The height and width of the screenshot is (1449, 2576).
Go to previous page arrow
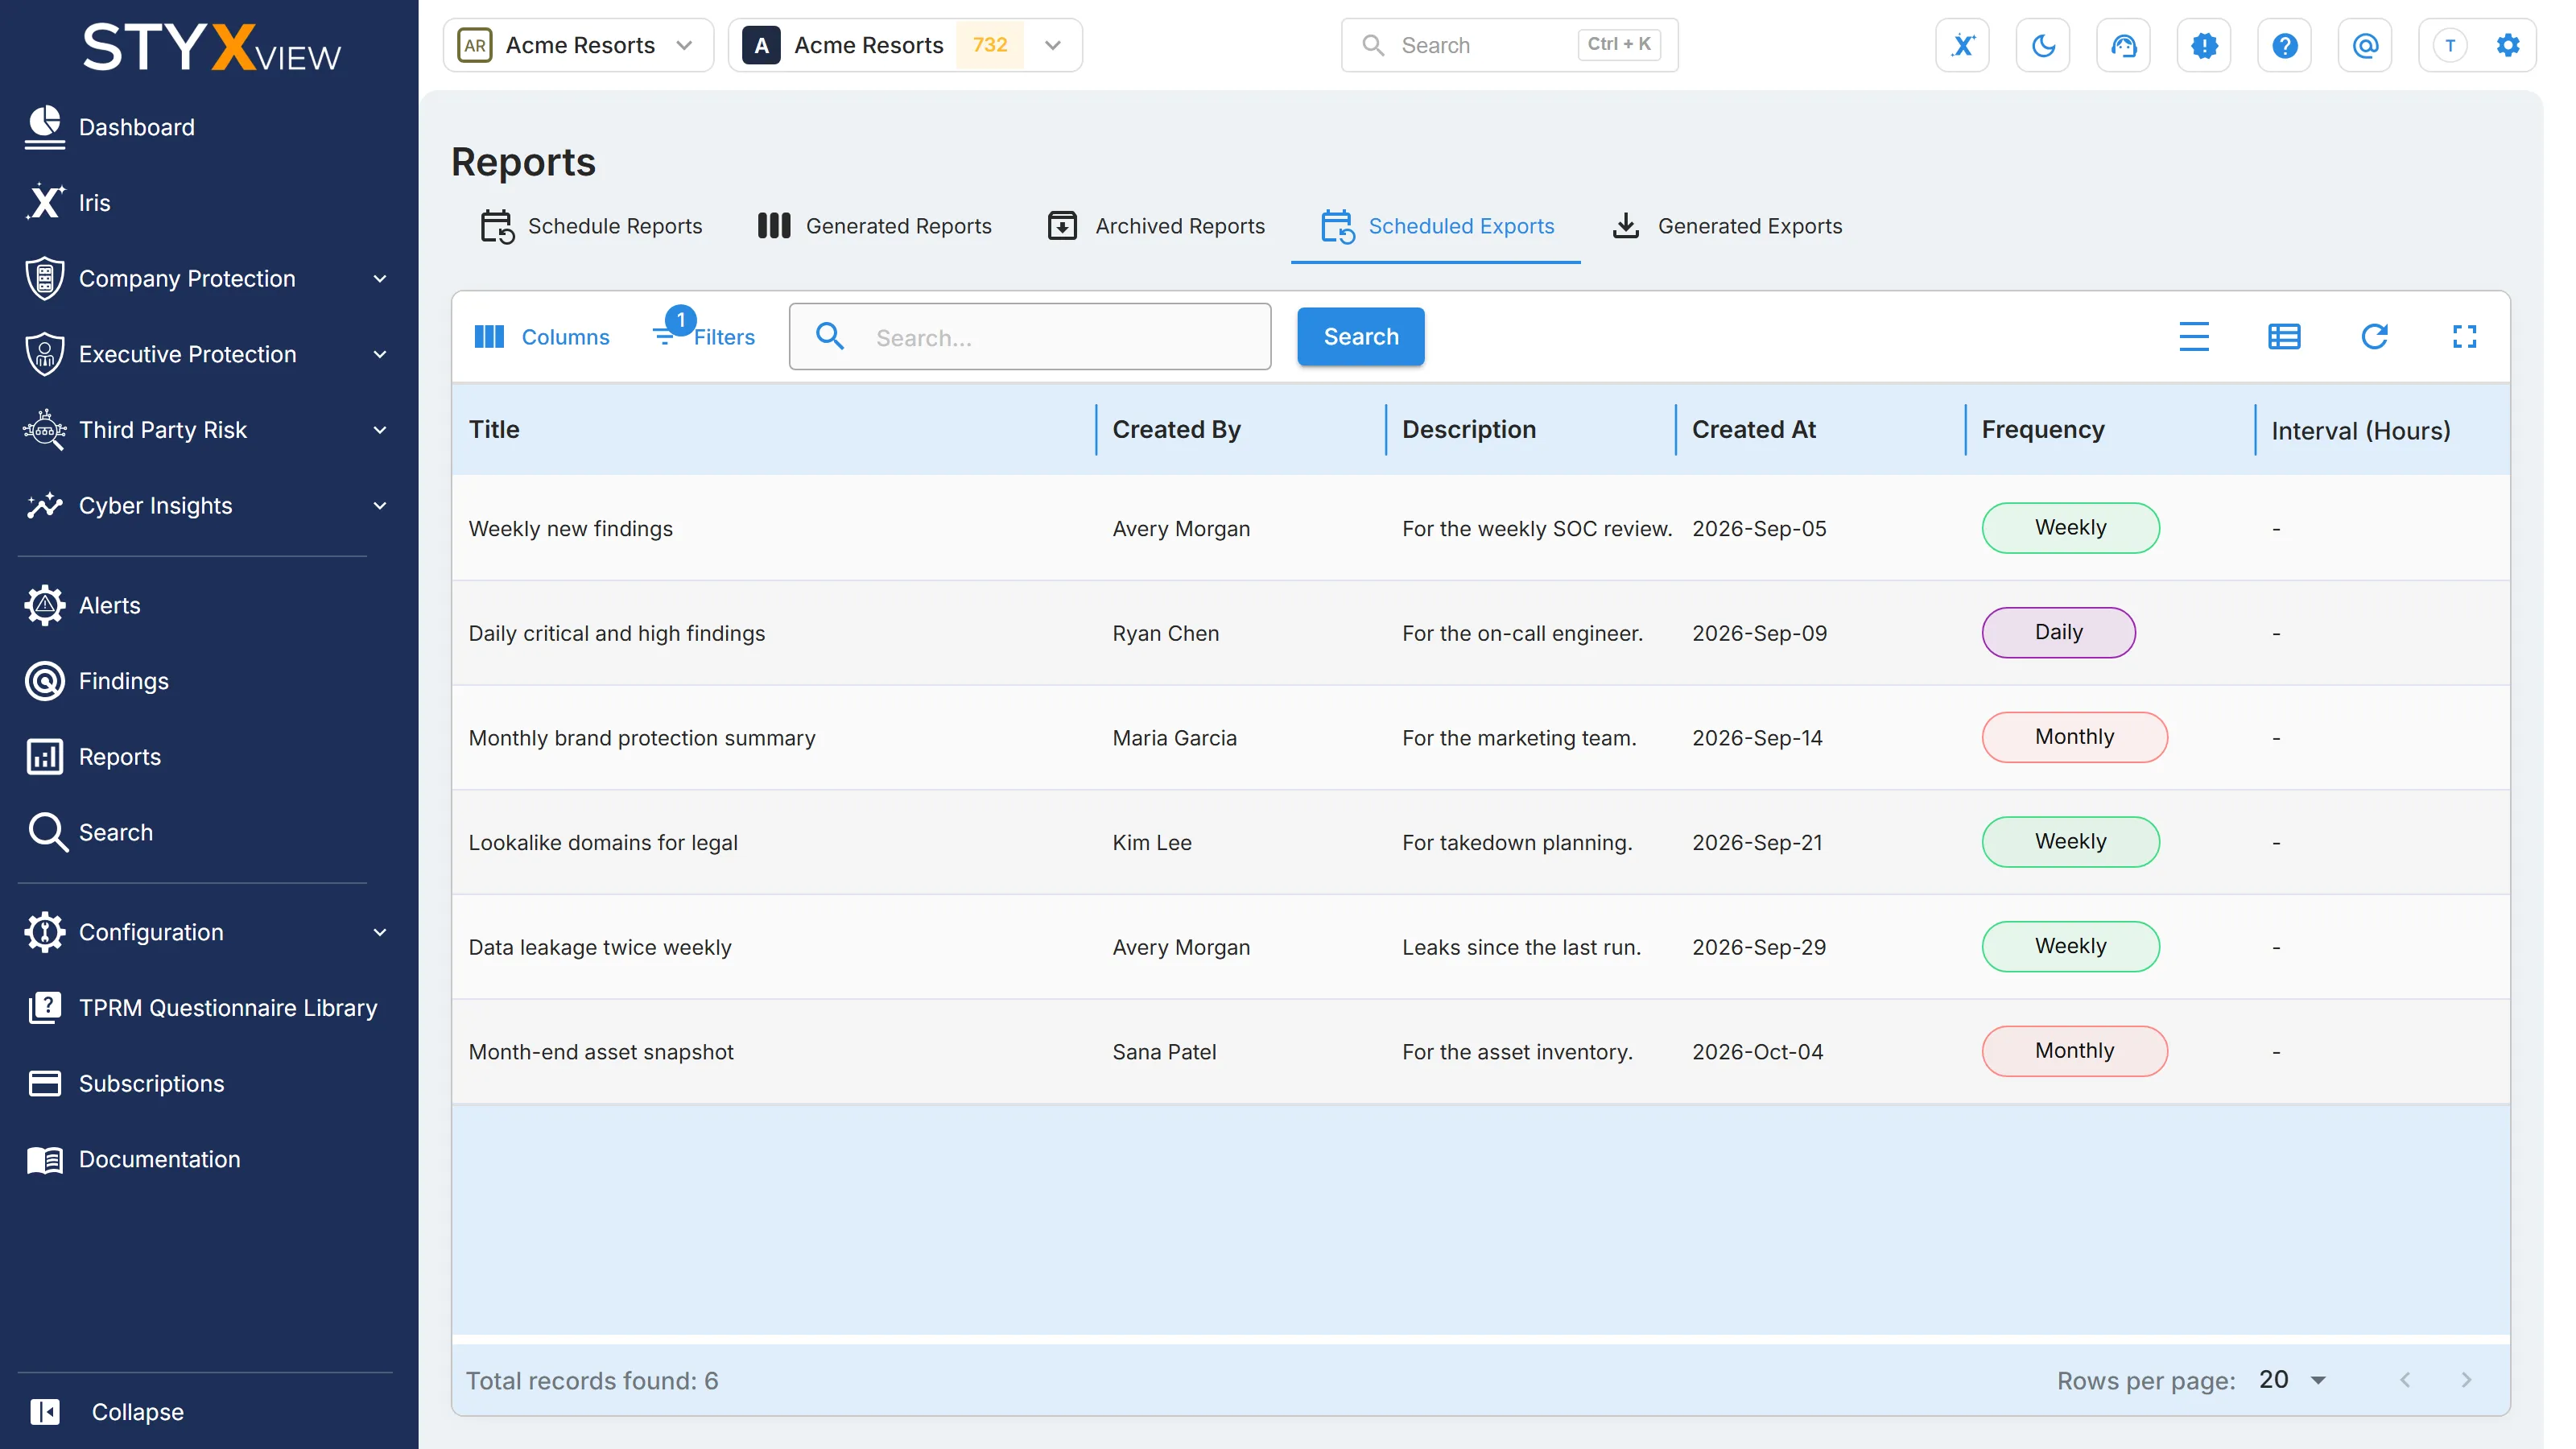2405,1380
